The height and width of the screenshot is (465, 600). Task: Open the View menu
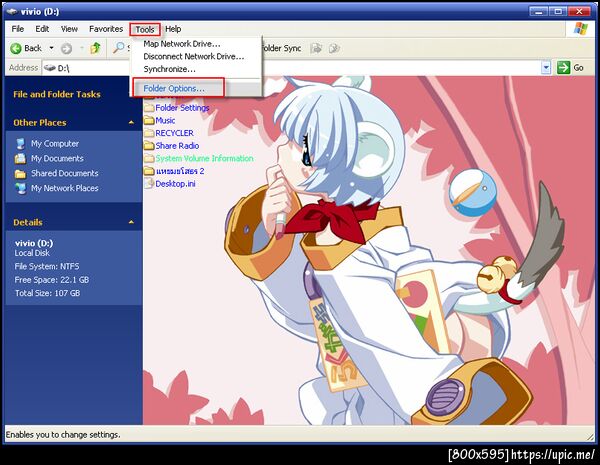(69, 29)
